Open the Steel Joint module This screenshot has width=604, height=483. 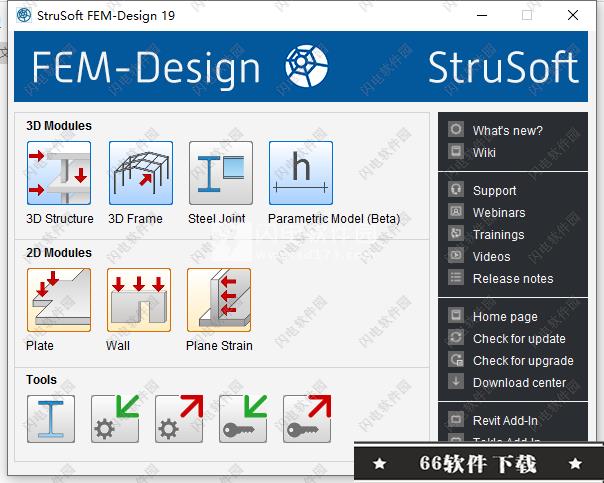point(221,173)
